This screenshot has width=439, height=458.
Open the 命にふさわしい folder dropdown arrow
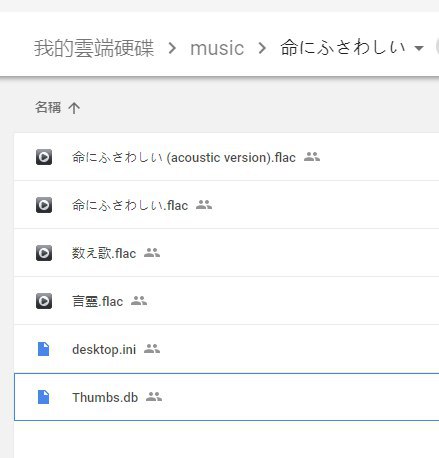pos(419,48)
